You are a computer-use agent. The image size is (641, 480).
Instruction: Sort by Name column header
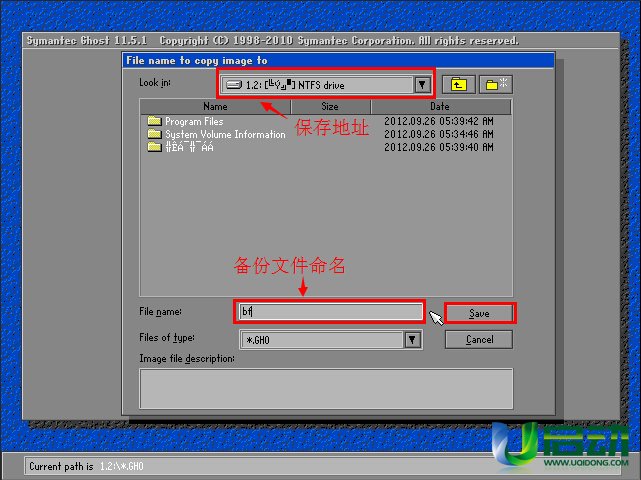pos(215,107)
